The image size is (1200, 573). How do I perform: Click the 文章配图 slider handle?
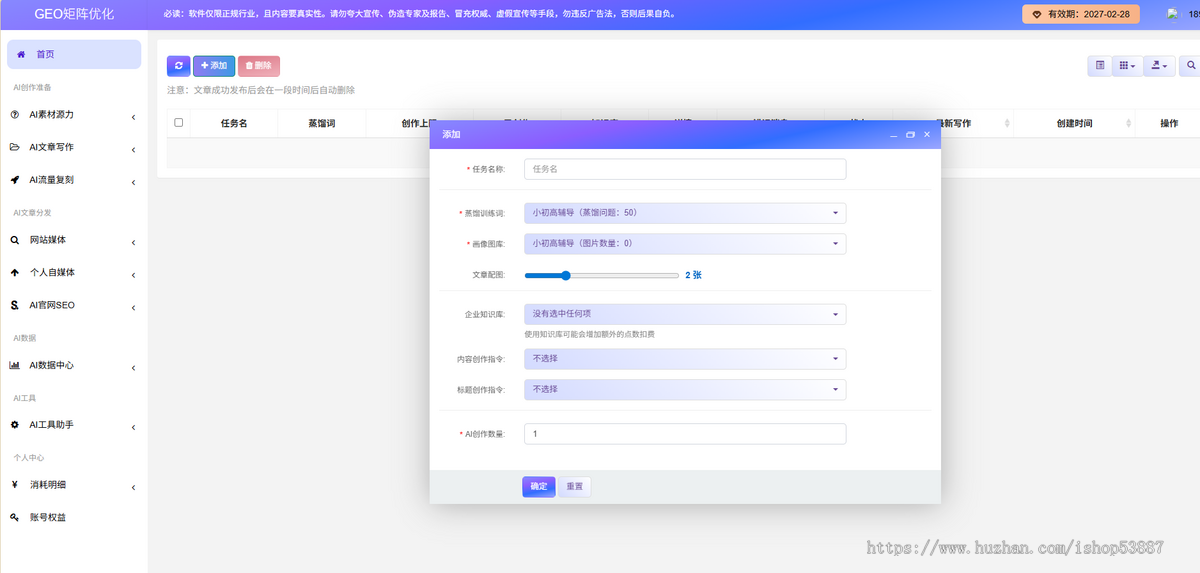[565, 275]
